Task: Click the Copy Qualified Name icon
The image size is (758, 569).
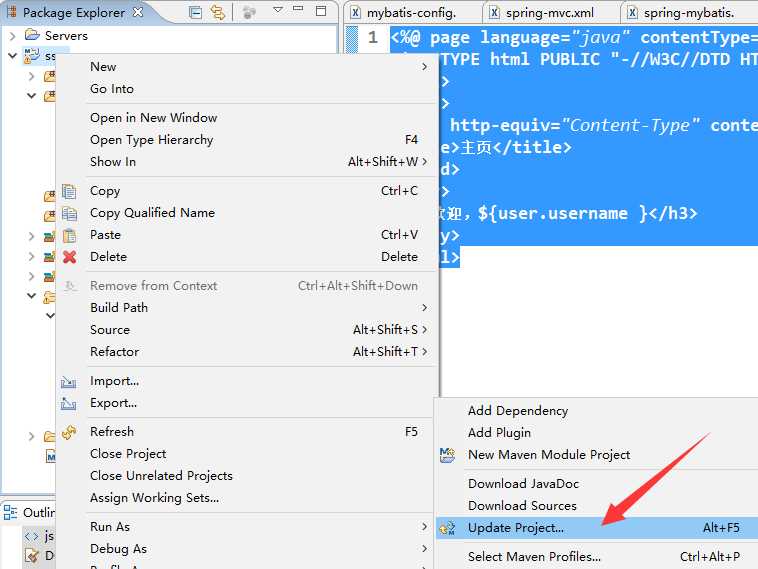Action: point(69,213)
